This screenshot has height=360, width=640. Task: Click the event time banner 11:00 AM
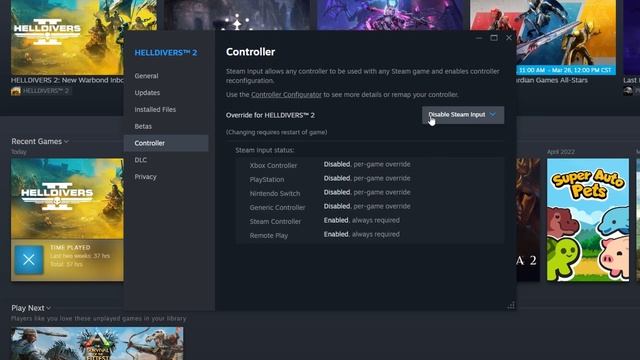(x=565, y=70)
